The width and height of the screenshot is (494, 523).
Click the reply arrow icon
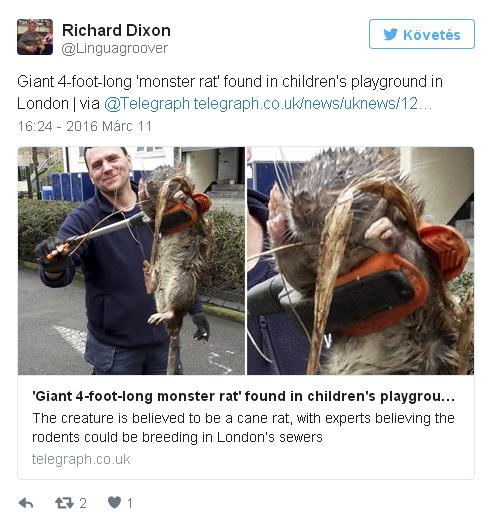click(26, 503)
